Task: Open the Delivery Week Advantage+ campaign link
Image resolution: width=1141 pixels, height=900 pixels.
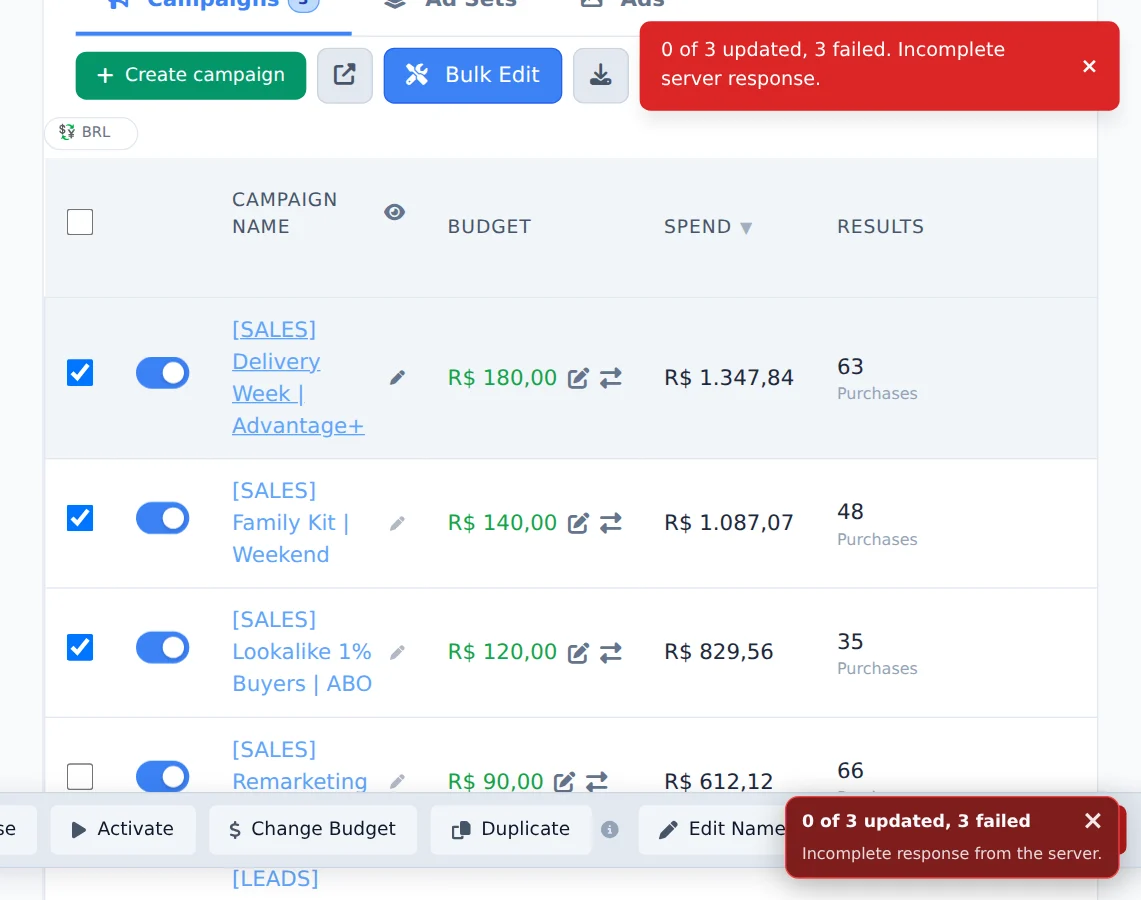Action: [x=298, y=378]
